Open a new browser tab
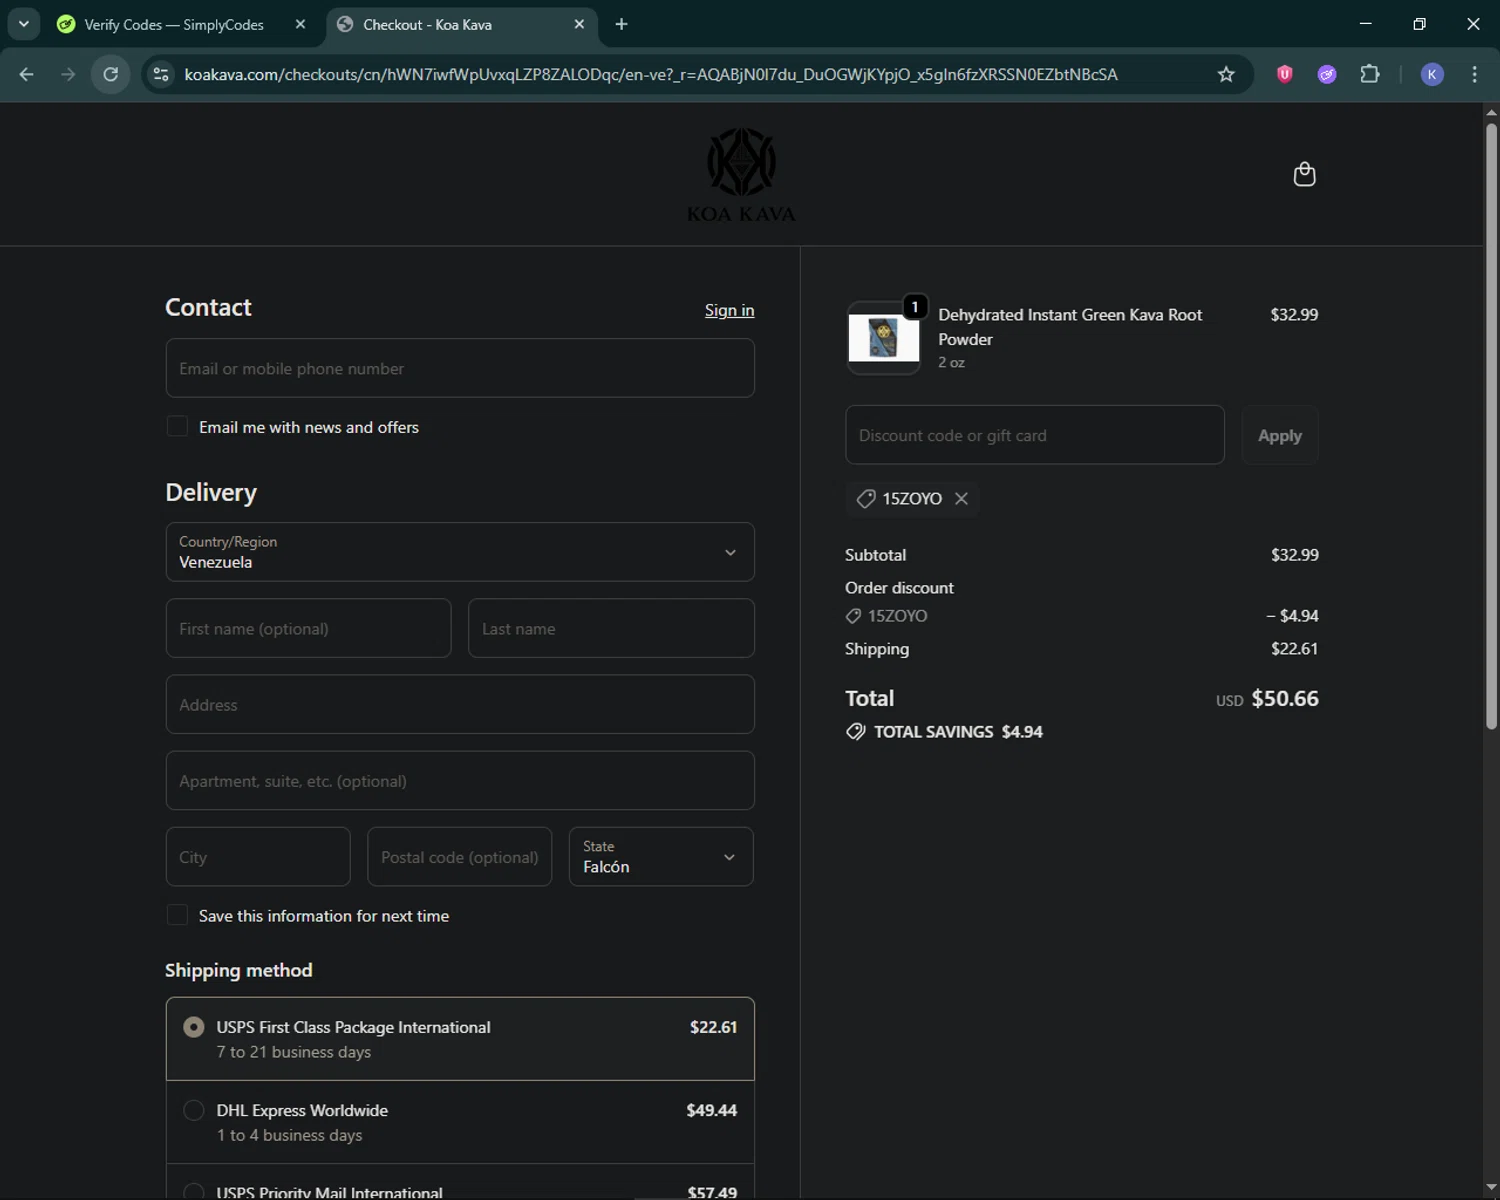Viewport: 1500px width, 1200px height. tap(621, 24)
